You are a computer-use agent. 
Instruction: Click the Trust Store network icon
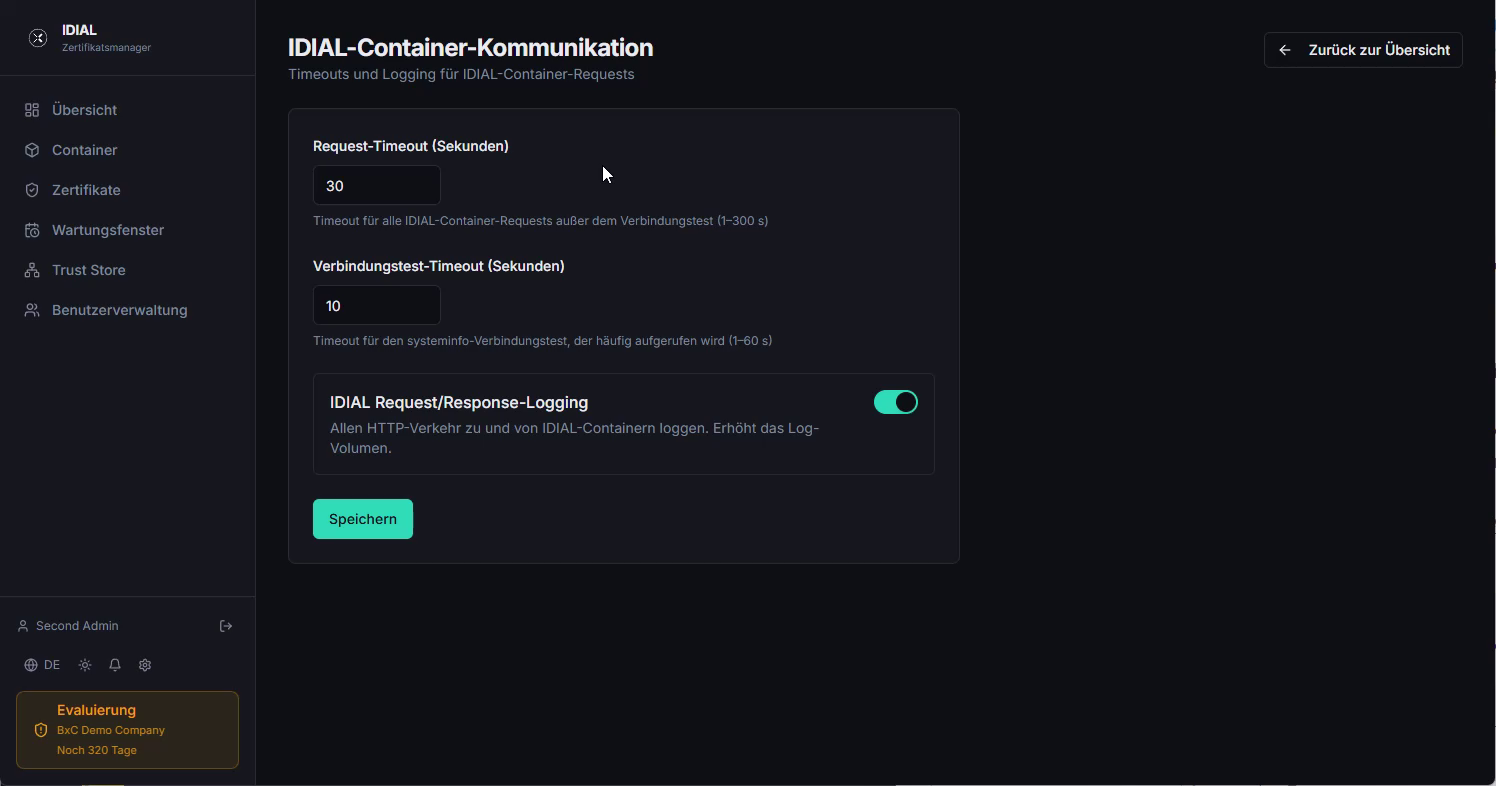tap(32, 270)
